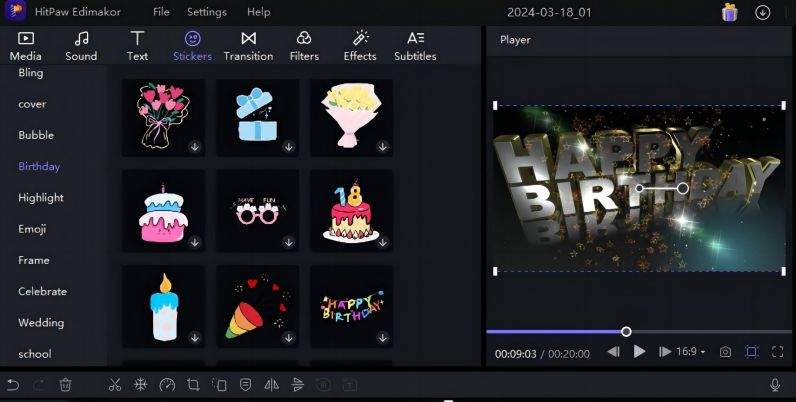
Task: Click the redo arrow icon
Action: tap(39, 385)
